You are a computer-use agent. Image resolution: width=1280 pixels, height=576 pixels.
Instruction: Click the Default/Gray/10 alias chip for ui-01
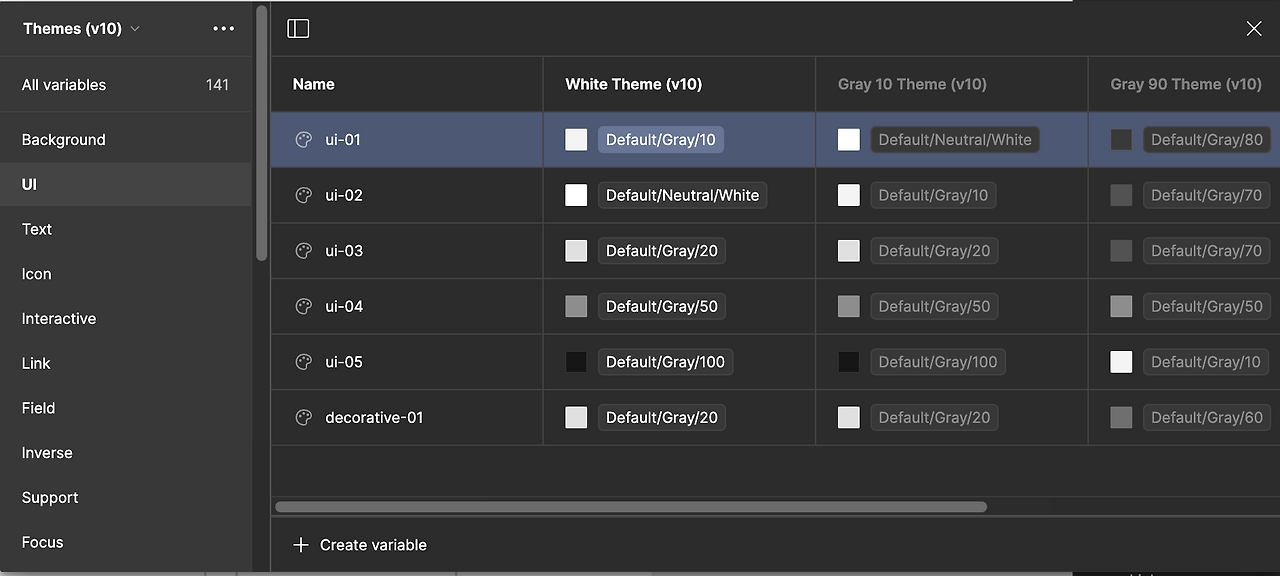point(660,139)
